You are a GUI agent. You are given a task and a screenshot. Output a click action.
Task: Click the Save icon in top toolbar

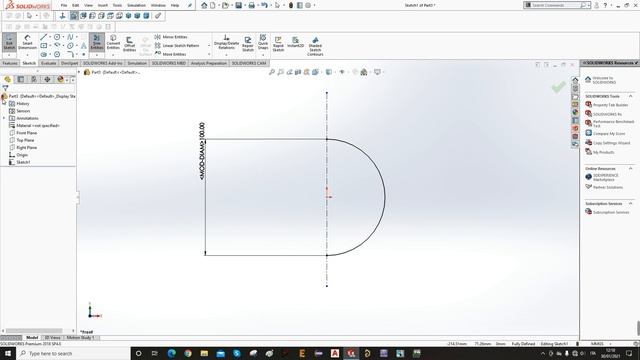pyautogui.click(x=239, y=5)
